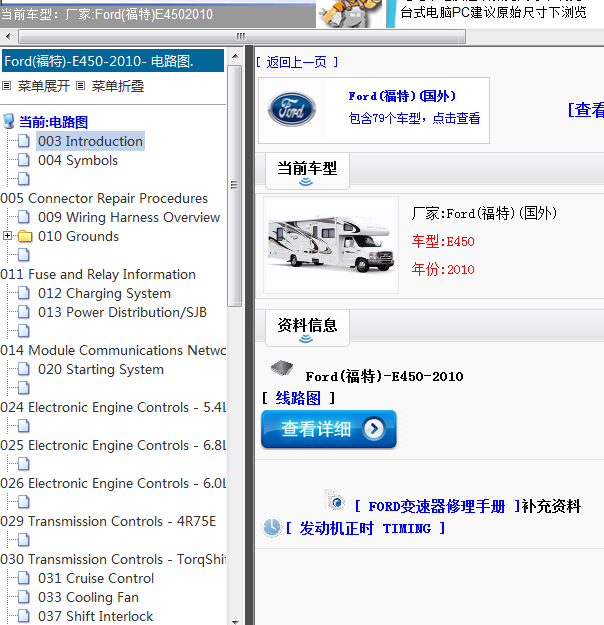
Task: Open 020 Starting System
Action: 101,369
